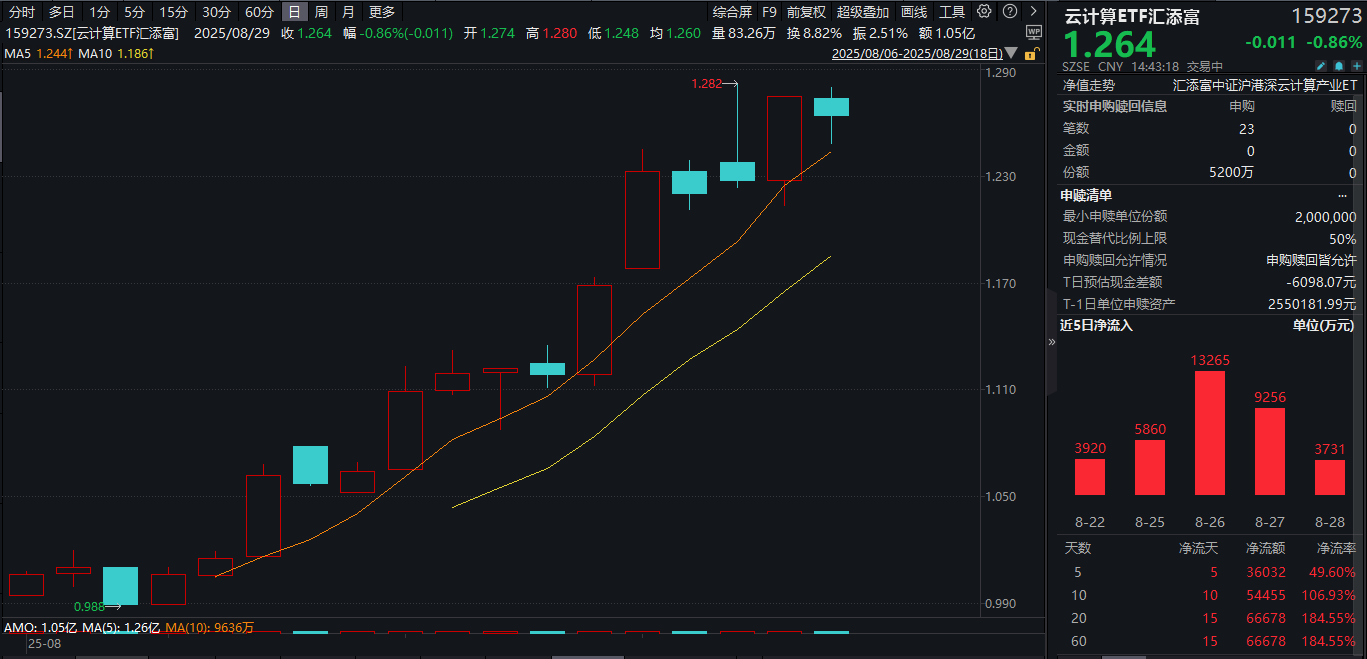Open the 工具 tools menu
The height and width of the screenshot is (659, 1367).
click(952, 12)
